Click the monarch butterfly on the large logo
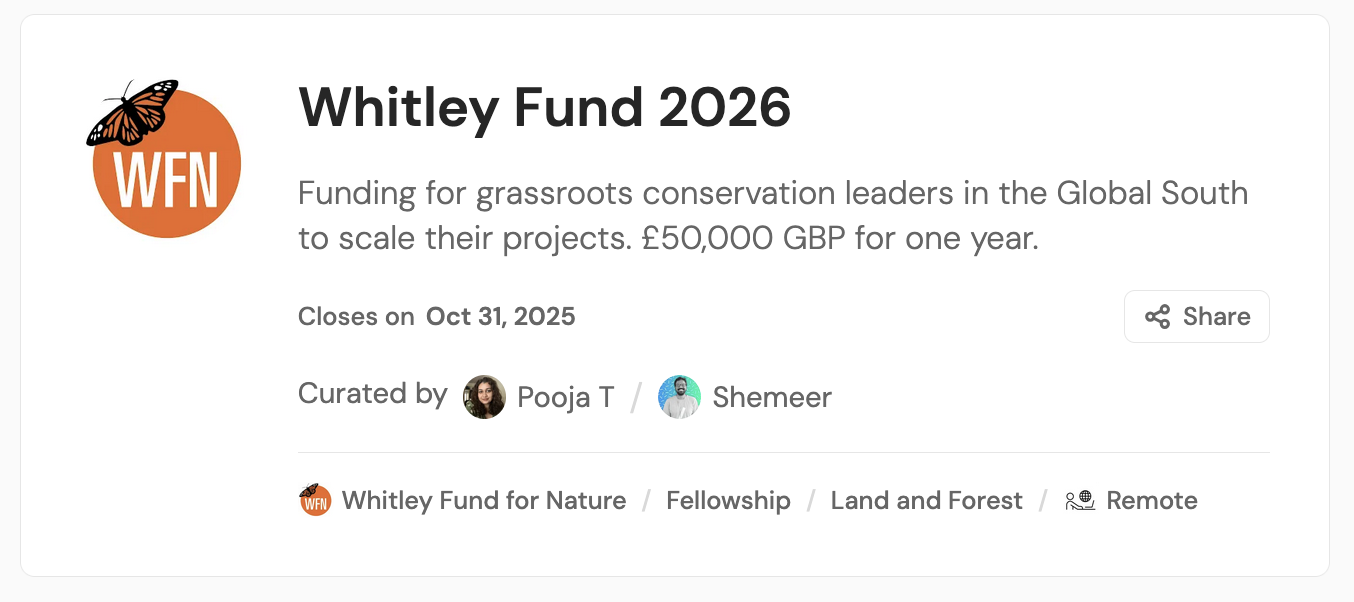 pos(131,111)
